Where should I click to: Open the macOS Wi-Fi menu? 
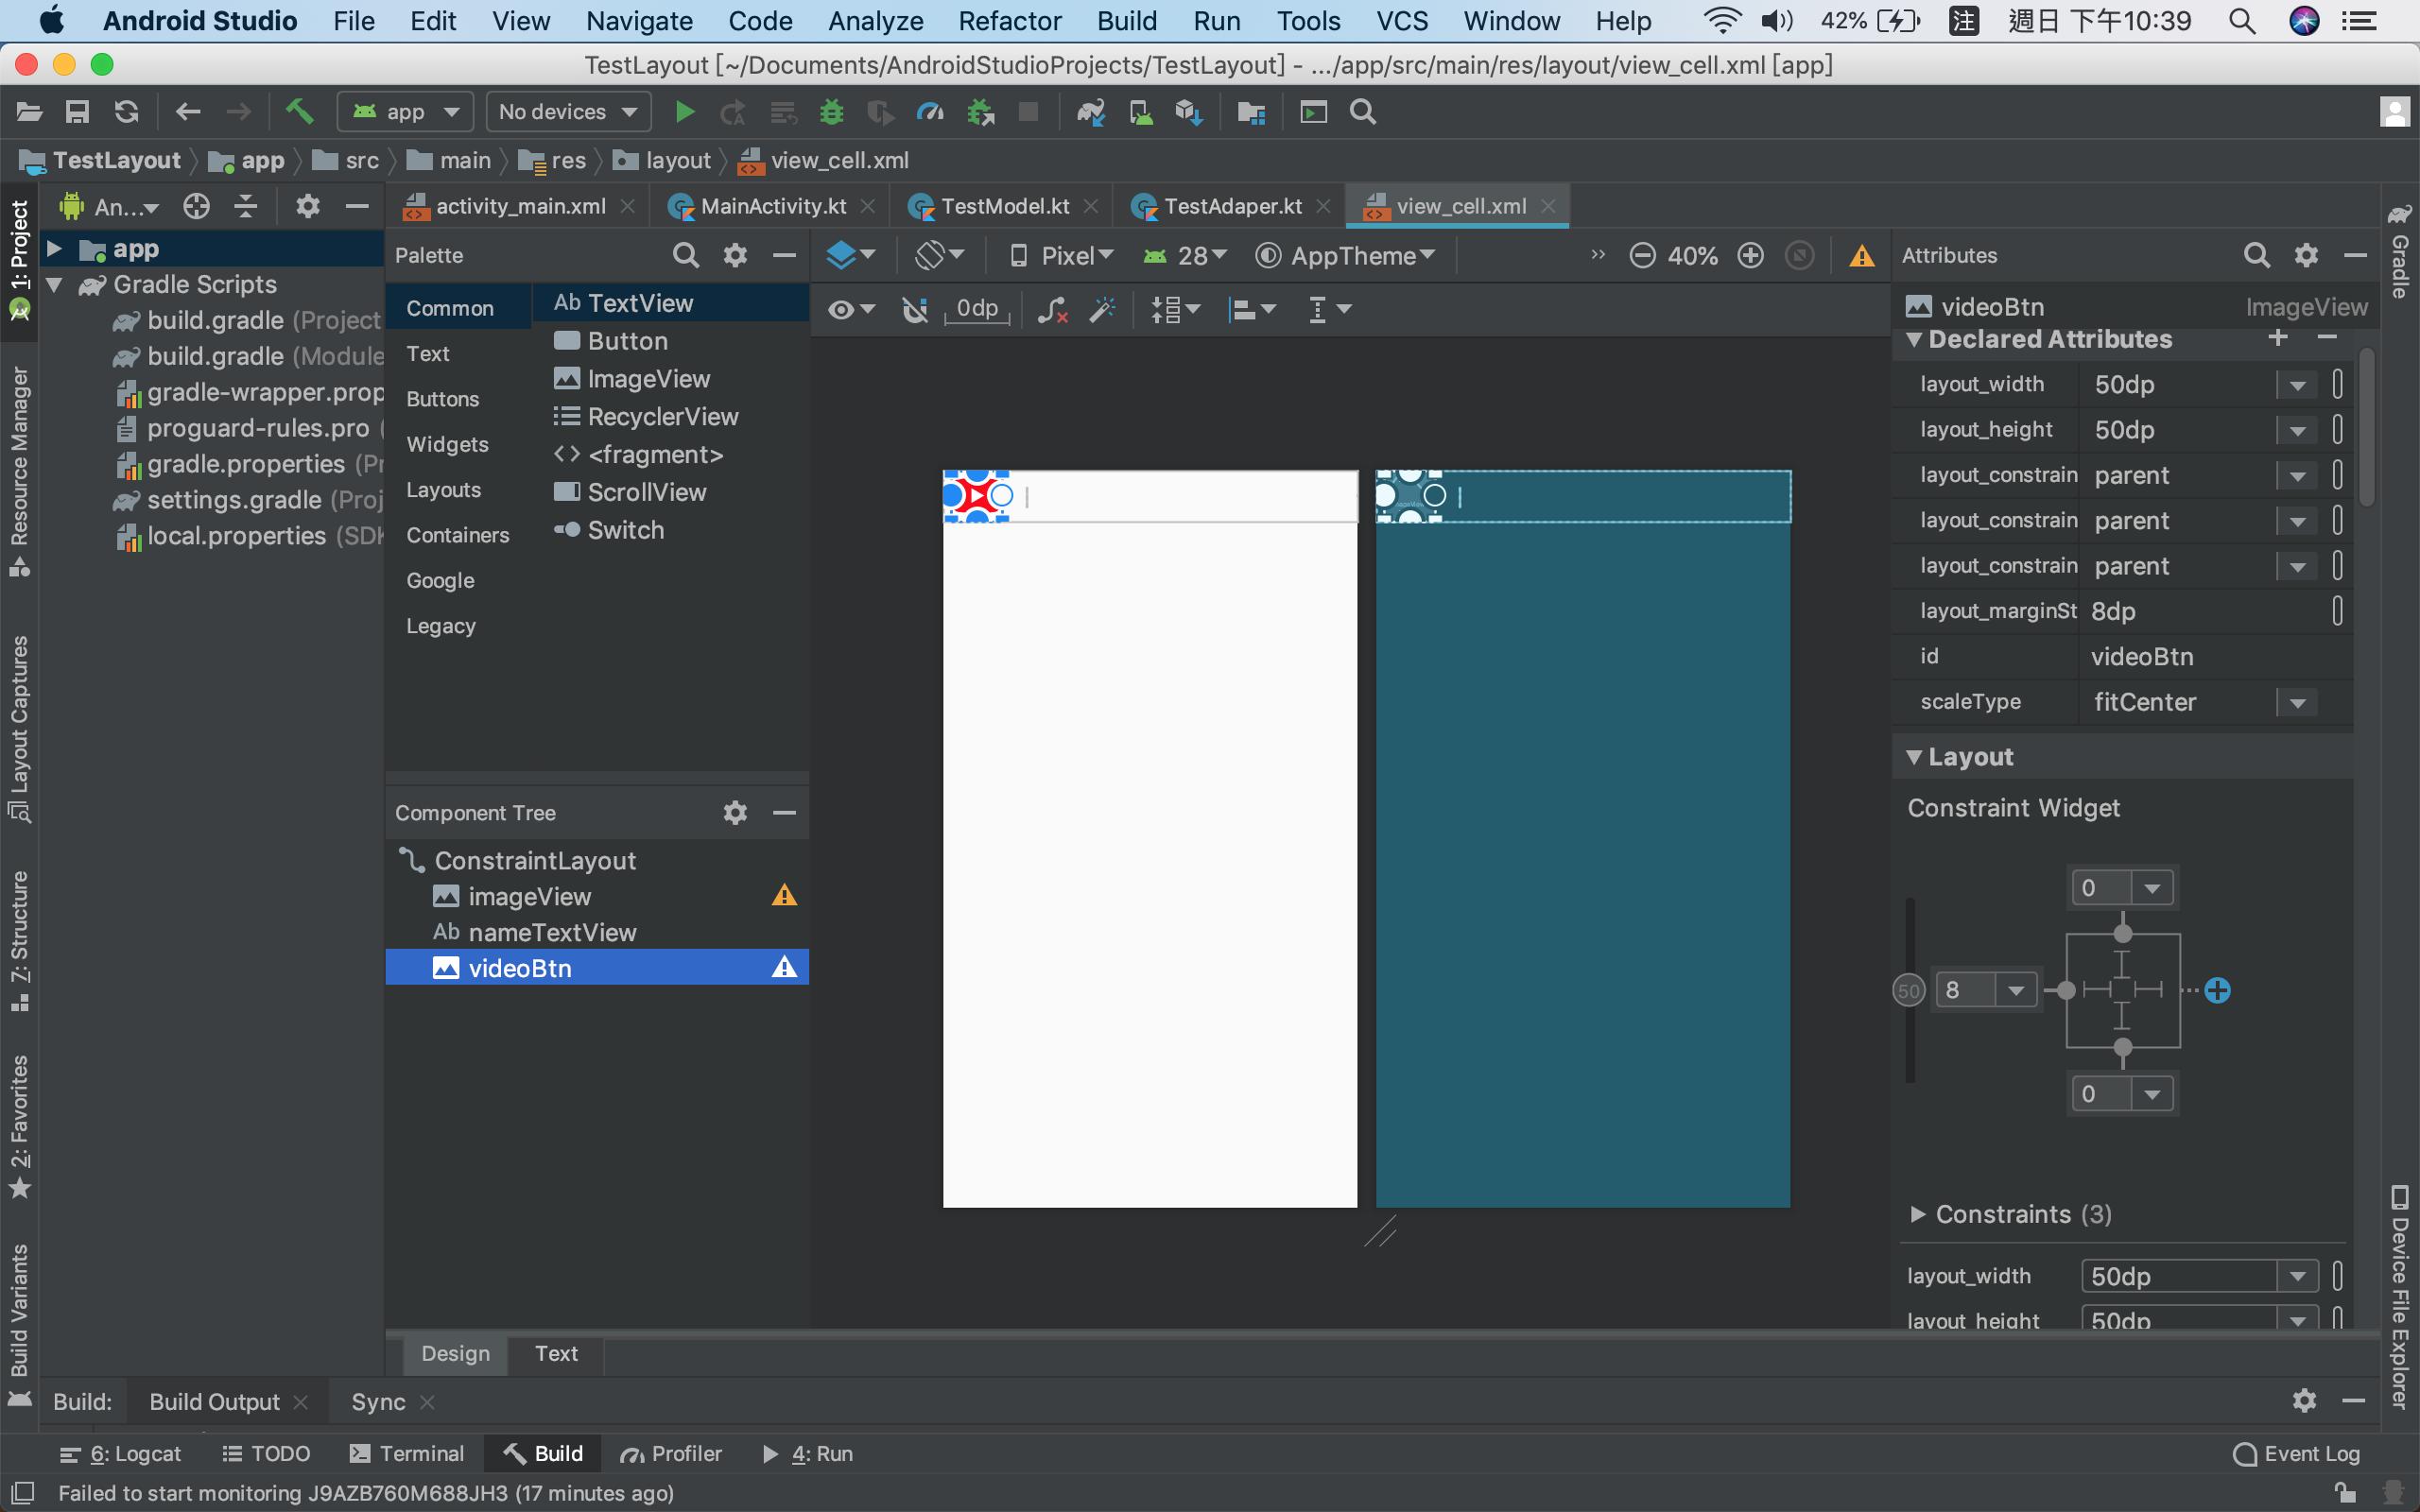point(1721,21)
